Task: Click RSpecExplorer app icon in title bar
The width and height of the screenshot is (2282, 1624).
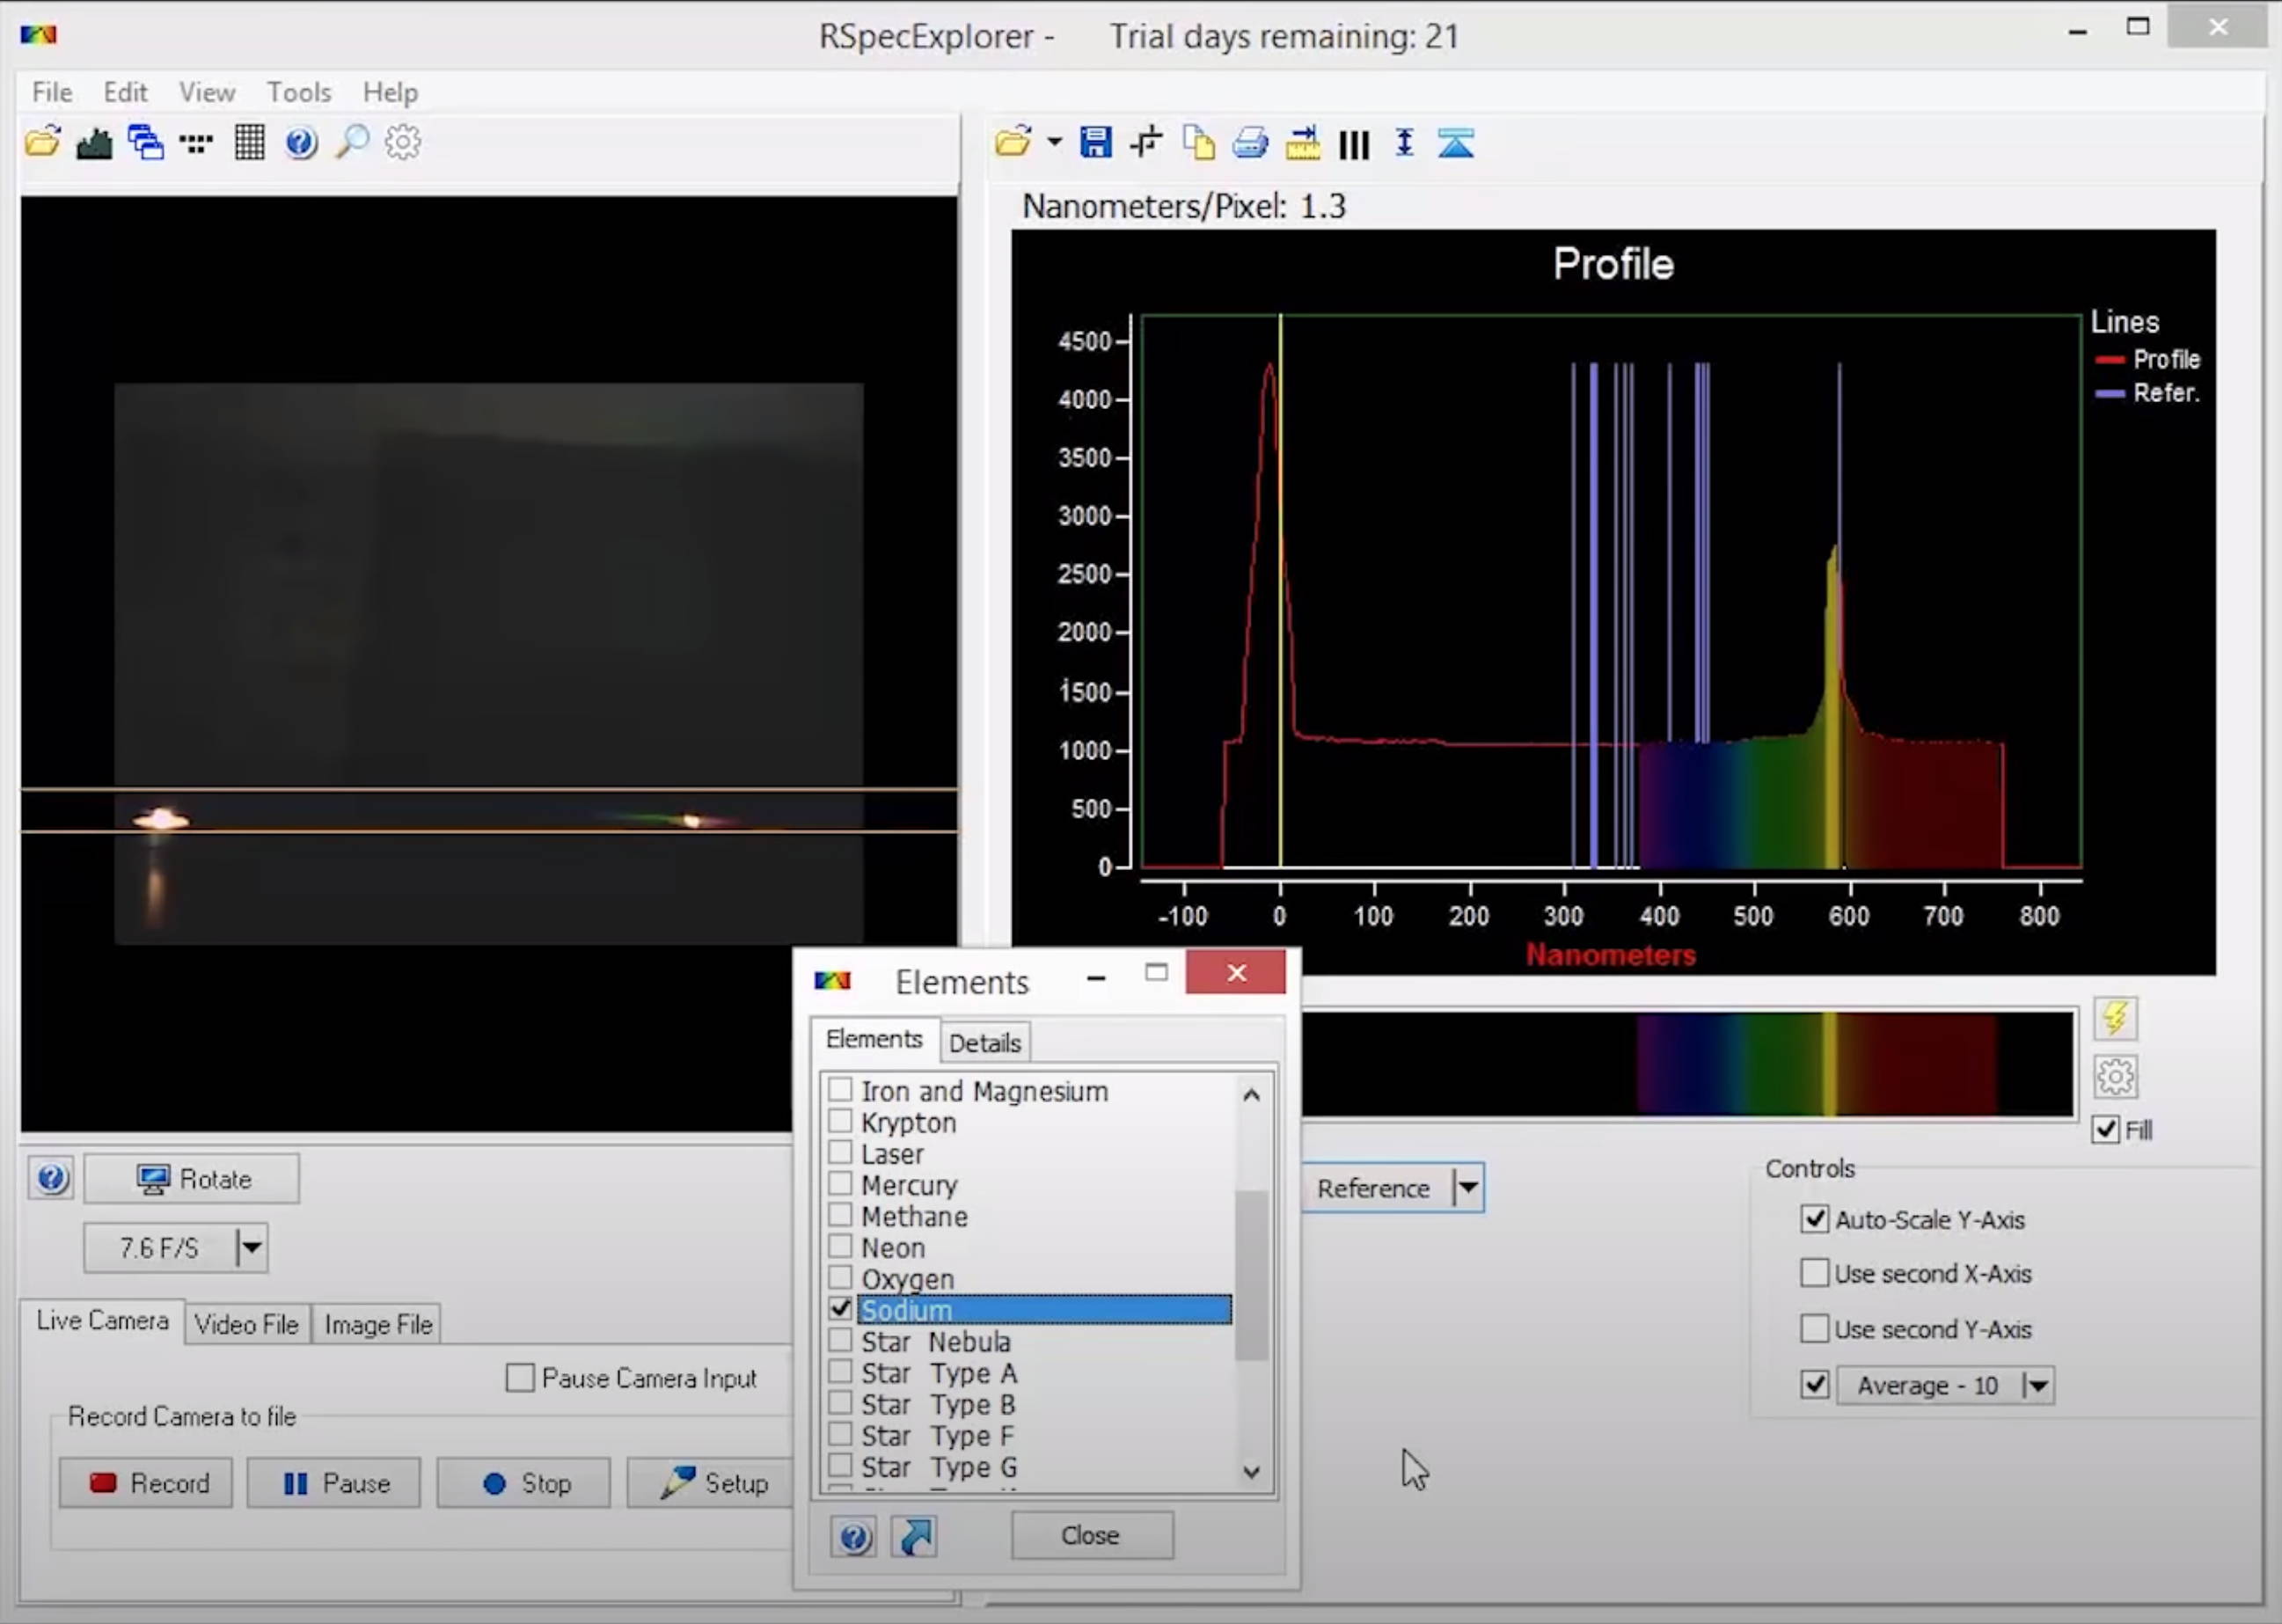Action: (38, 34)
